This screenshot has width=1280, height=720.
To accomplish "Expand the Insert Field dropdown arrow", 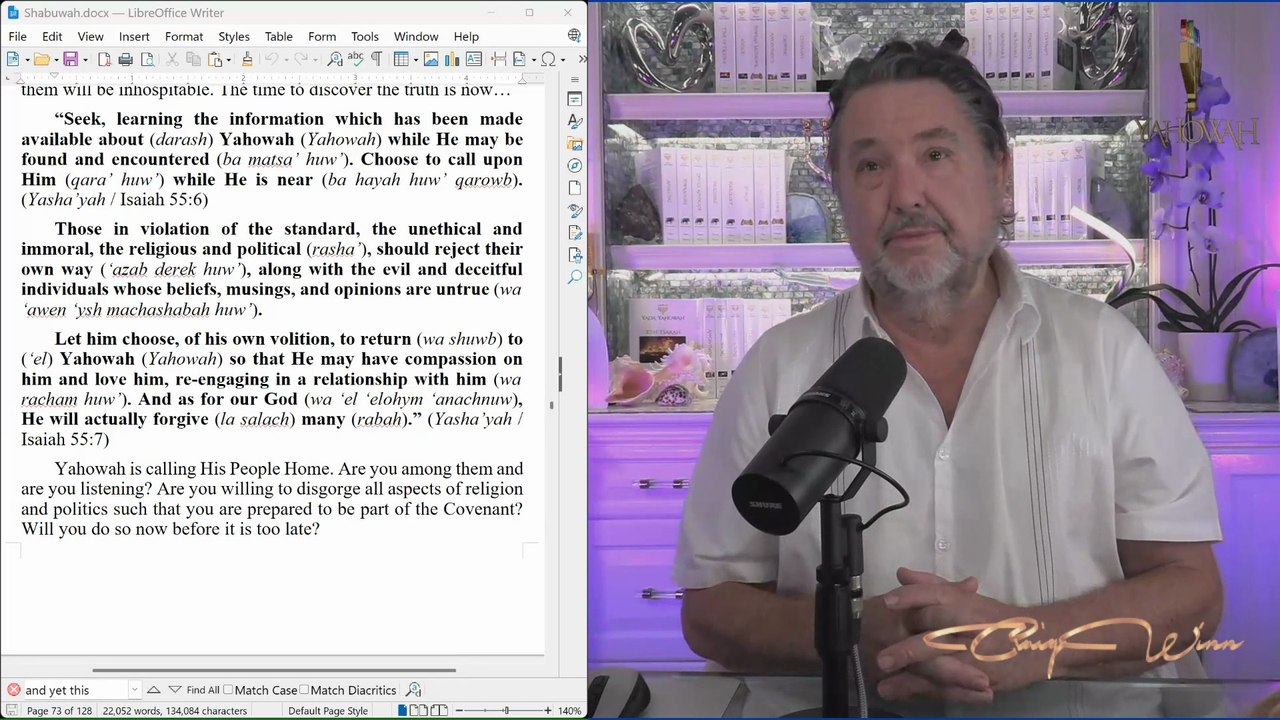I will pyautogui.click(x=533, y=60).
